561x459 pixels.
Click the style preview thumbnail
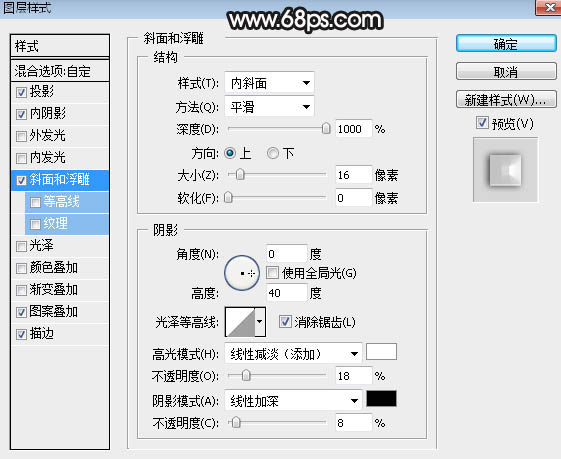pyautogui.click(x=505, y=170)
